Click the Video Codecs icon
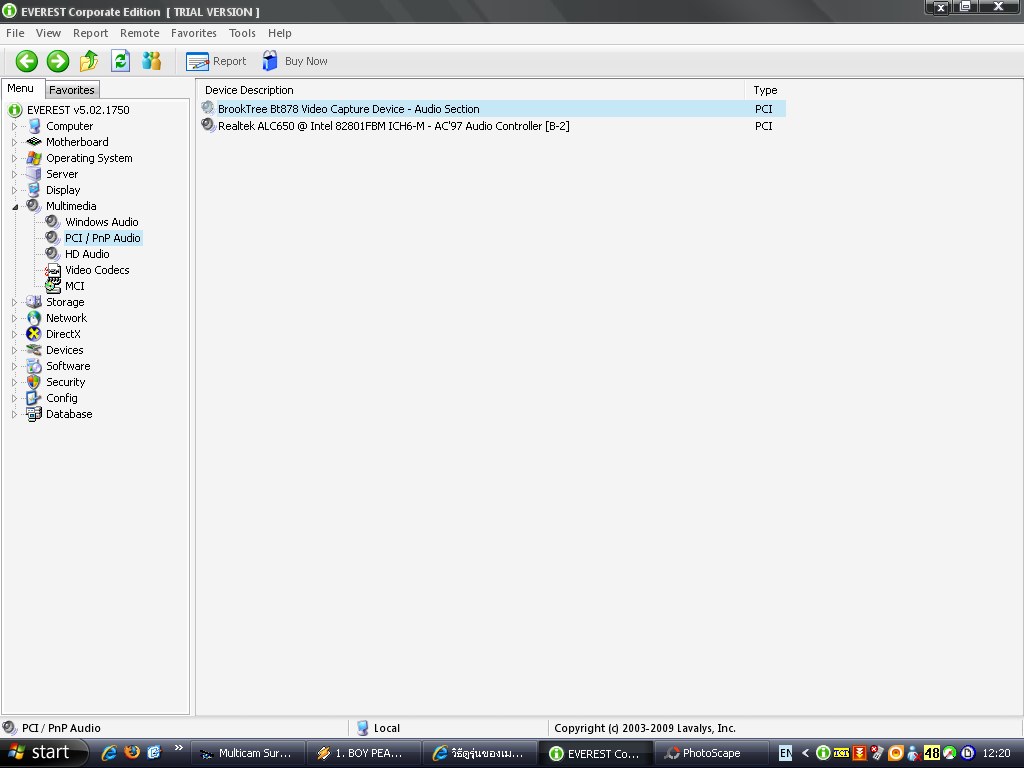 53,270
